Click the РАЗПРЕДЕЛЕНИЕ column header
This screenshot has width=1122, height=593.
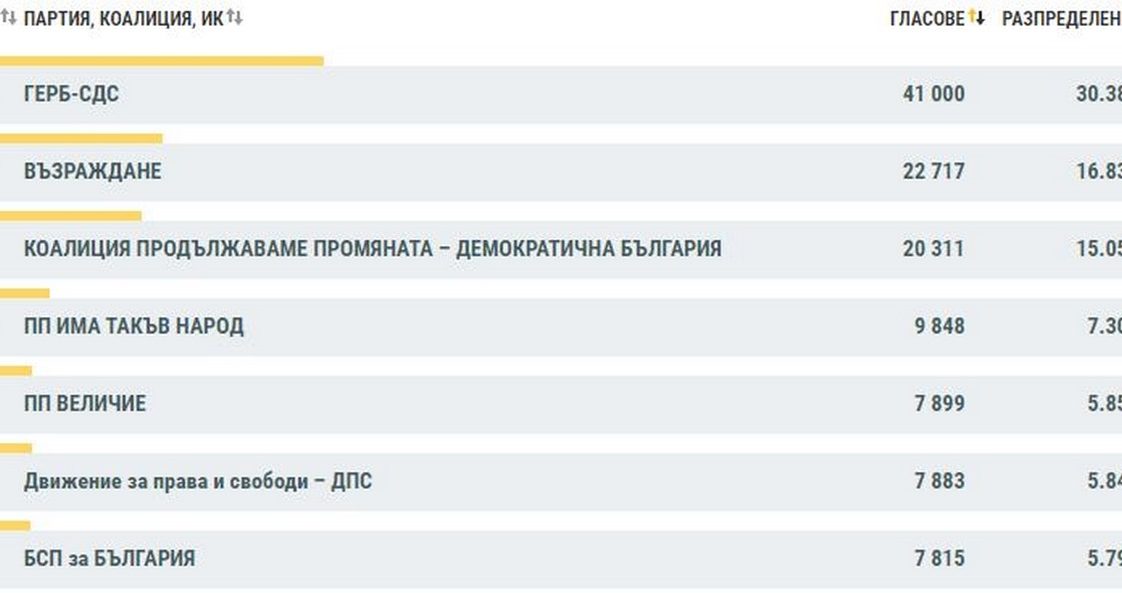tap(1061, 19)
